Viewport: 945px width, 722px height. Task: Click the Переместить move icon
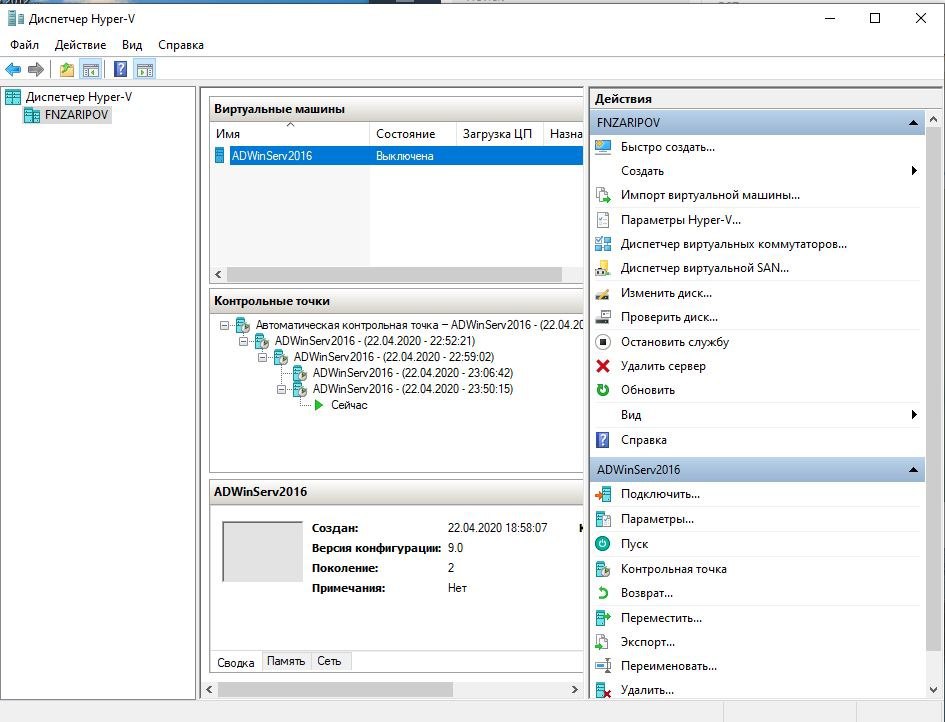pyautogui.click(x=603, y=618)
